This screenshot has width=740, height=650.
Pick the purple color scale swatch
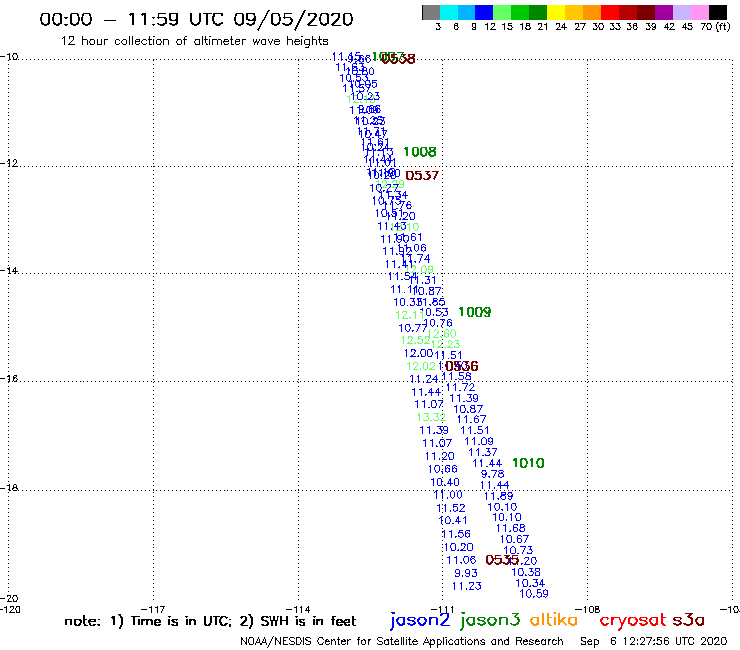(x=664, y=12)
